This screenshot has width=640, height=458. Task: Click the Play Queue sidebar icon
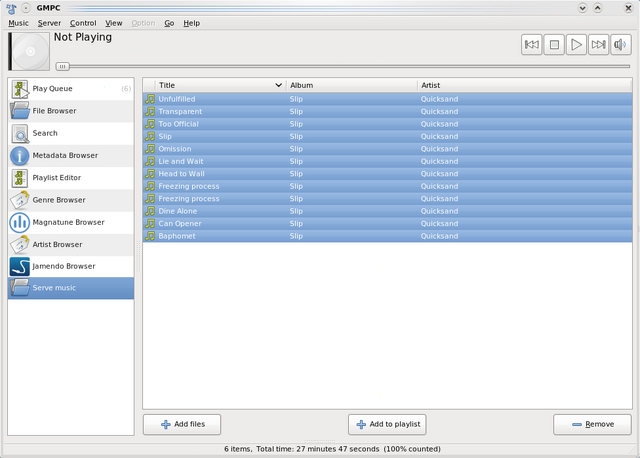[x=20, y=89]
